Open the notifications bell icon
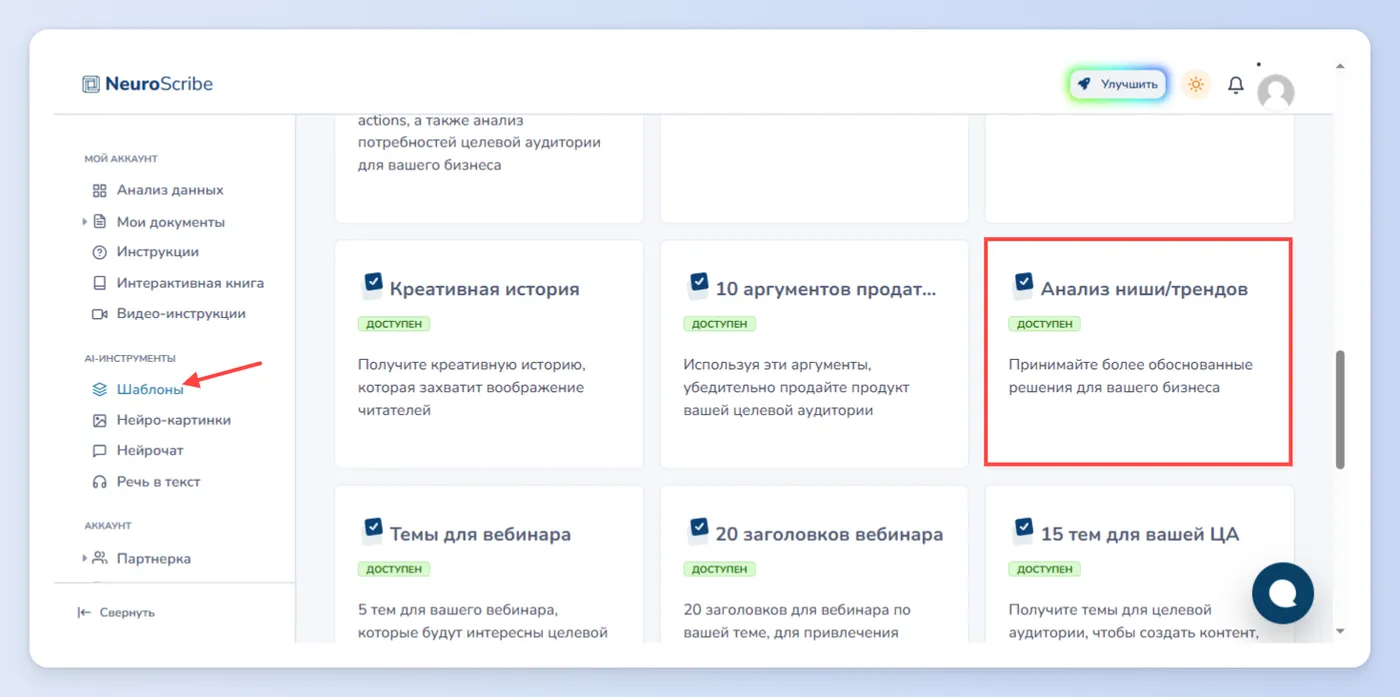The width and height of the screenshot is (1400, 697). point(1236,85)
